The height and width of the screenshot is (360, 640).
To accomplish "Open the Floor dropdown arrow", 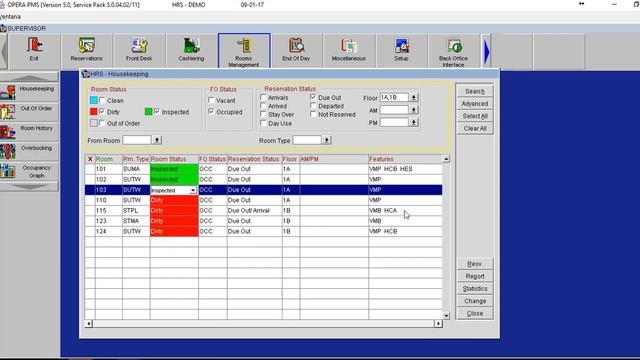I will (413, 98).
